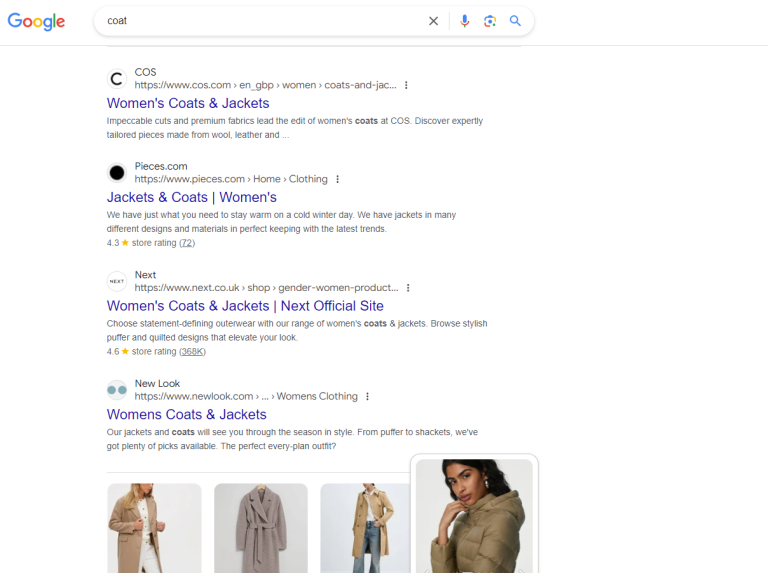
Task: Click the COS URL breadcrumb
Action: coord(265,85)
